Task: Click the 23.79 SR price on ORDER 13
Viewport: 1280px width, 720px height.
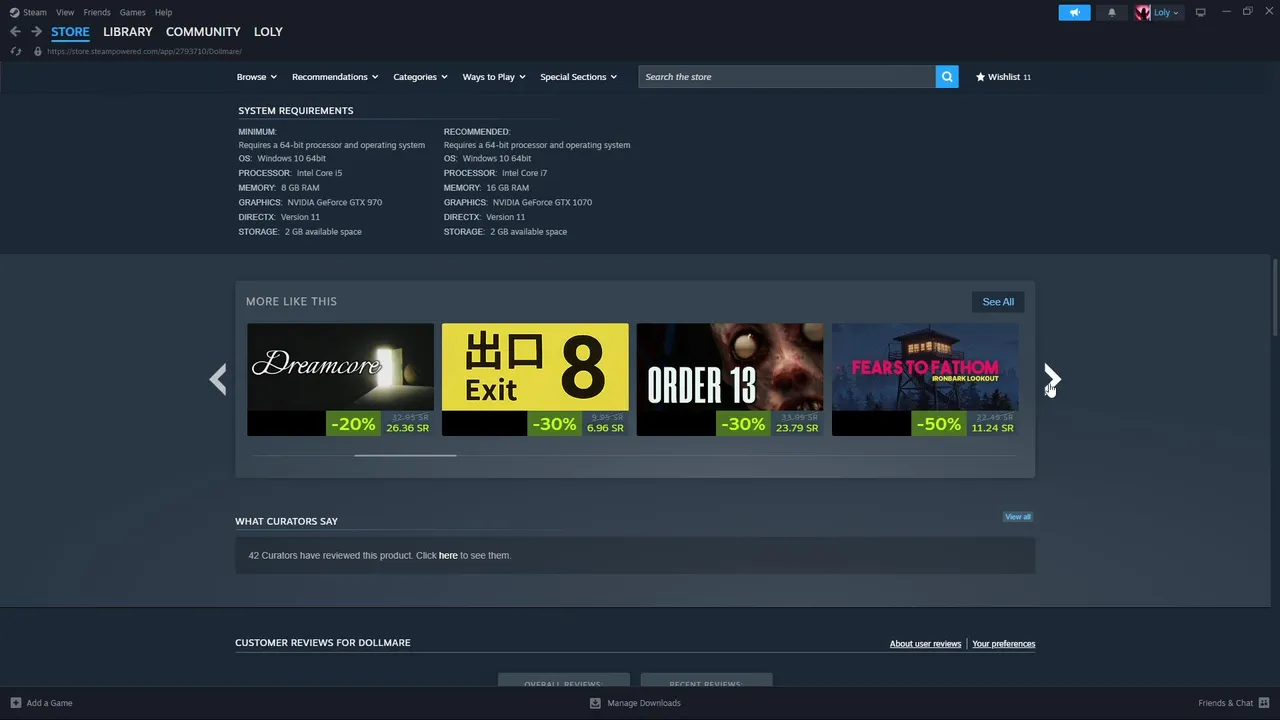Action: [797, 428]
